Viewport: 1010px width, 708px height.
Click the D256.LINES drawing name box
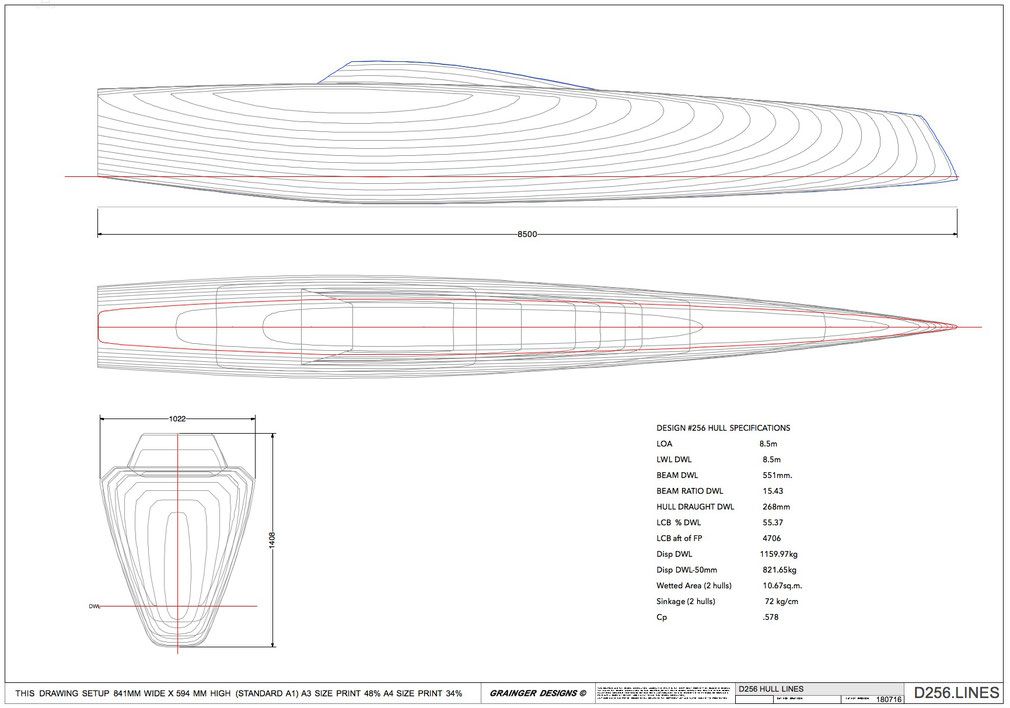click(x=952, y=692)
